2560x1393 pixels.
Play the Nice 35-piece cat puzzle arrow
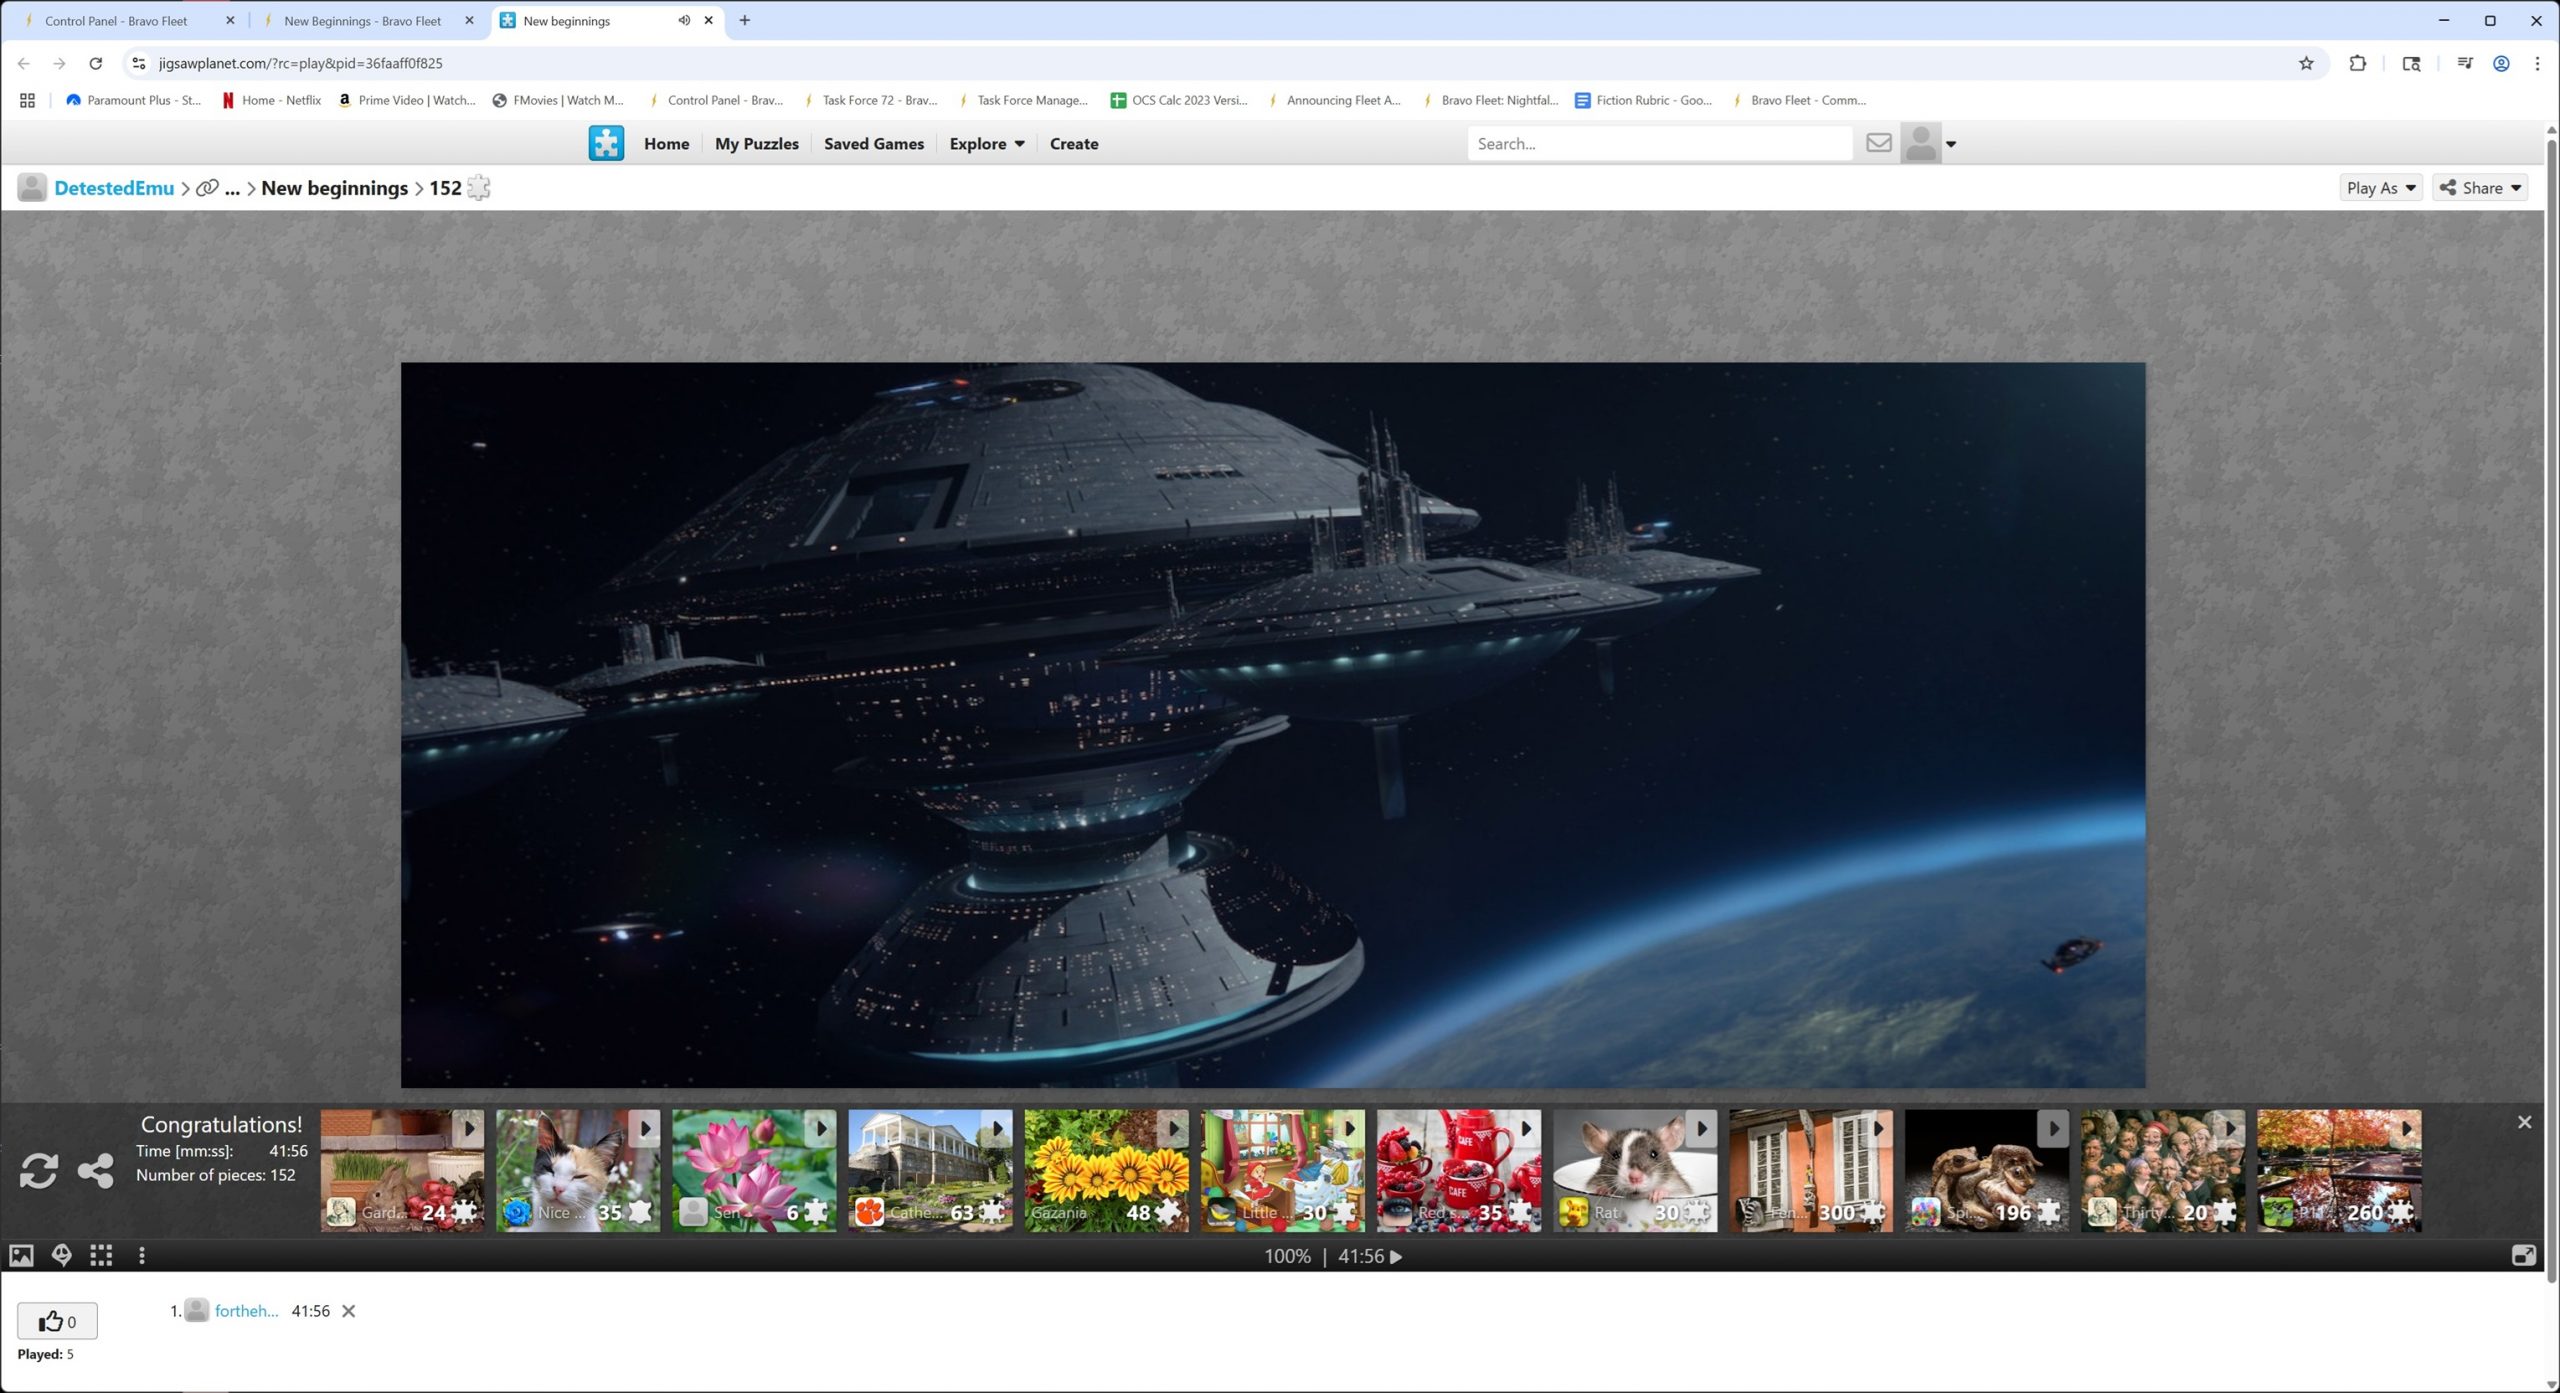coord(645,1128)
